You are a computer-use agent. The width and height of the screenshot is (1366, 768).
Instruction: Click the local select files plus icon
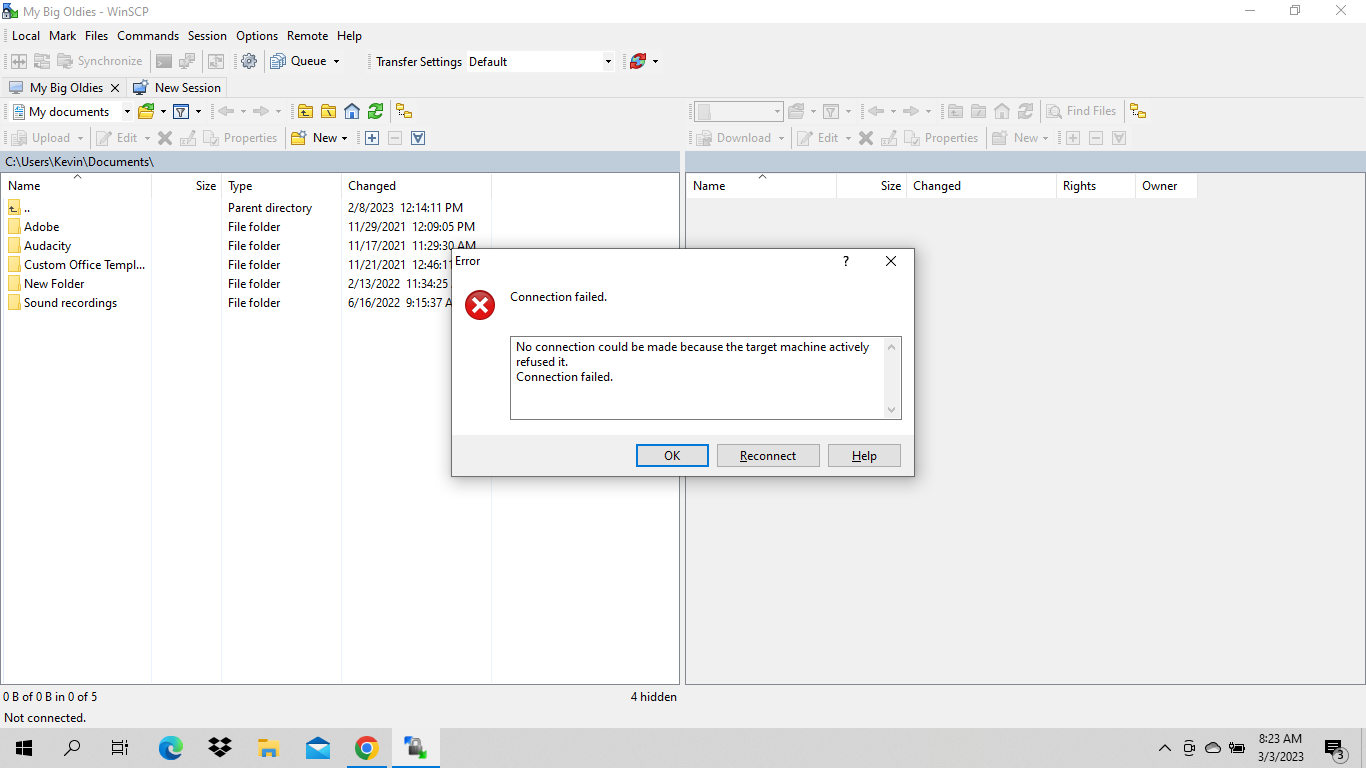[372, 138]
